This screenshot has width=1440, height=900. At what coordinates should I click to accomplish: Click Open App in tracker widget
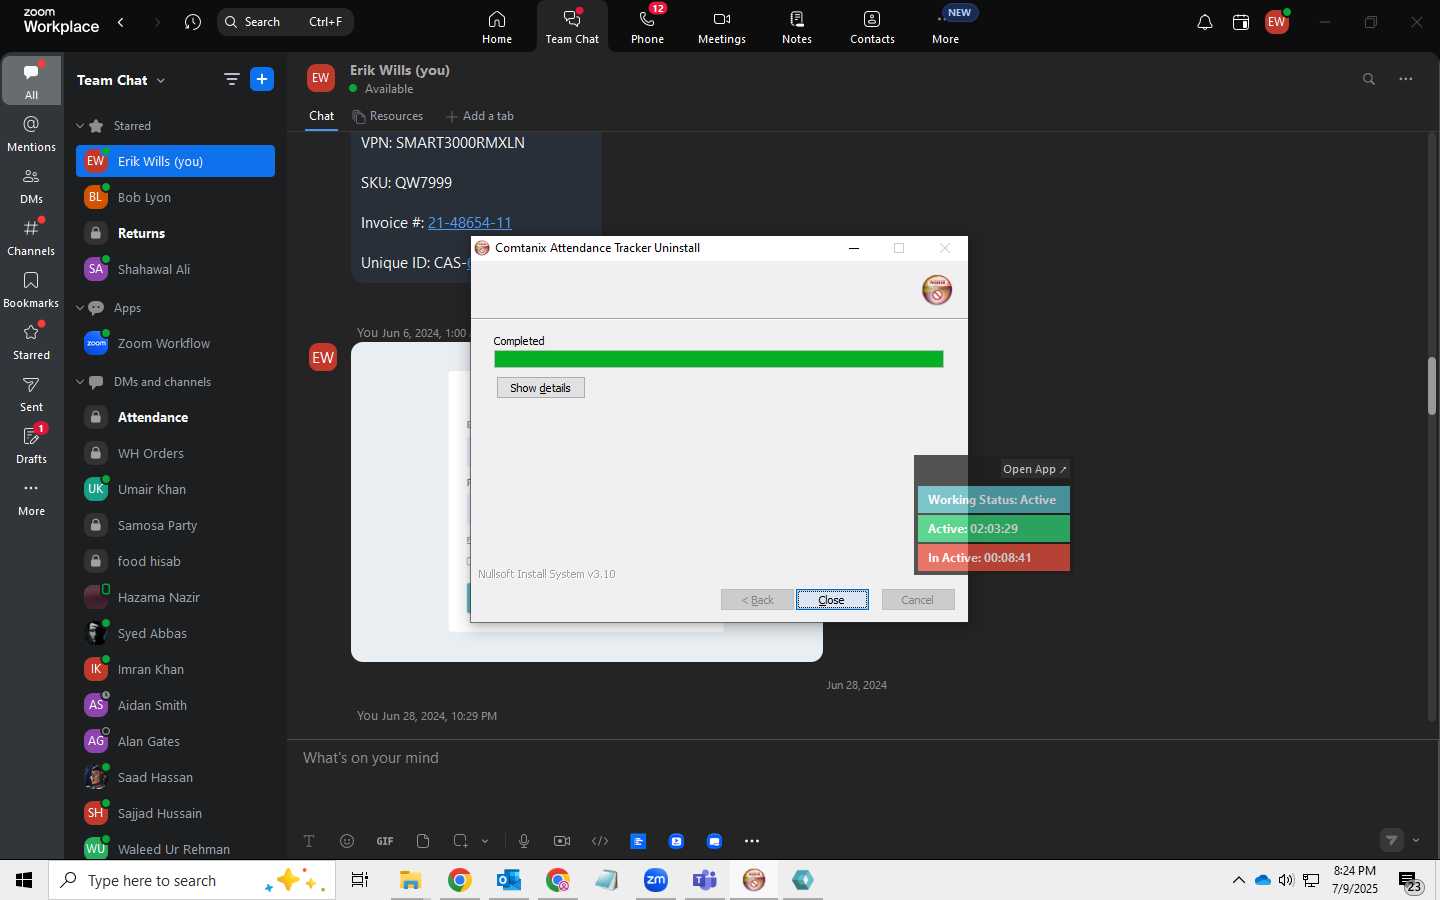(x=1035, y=469)
